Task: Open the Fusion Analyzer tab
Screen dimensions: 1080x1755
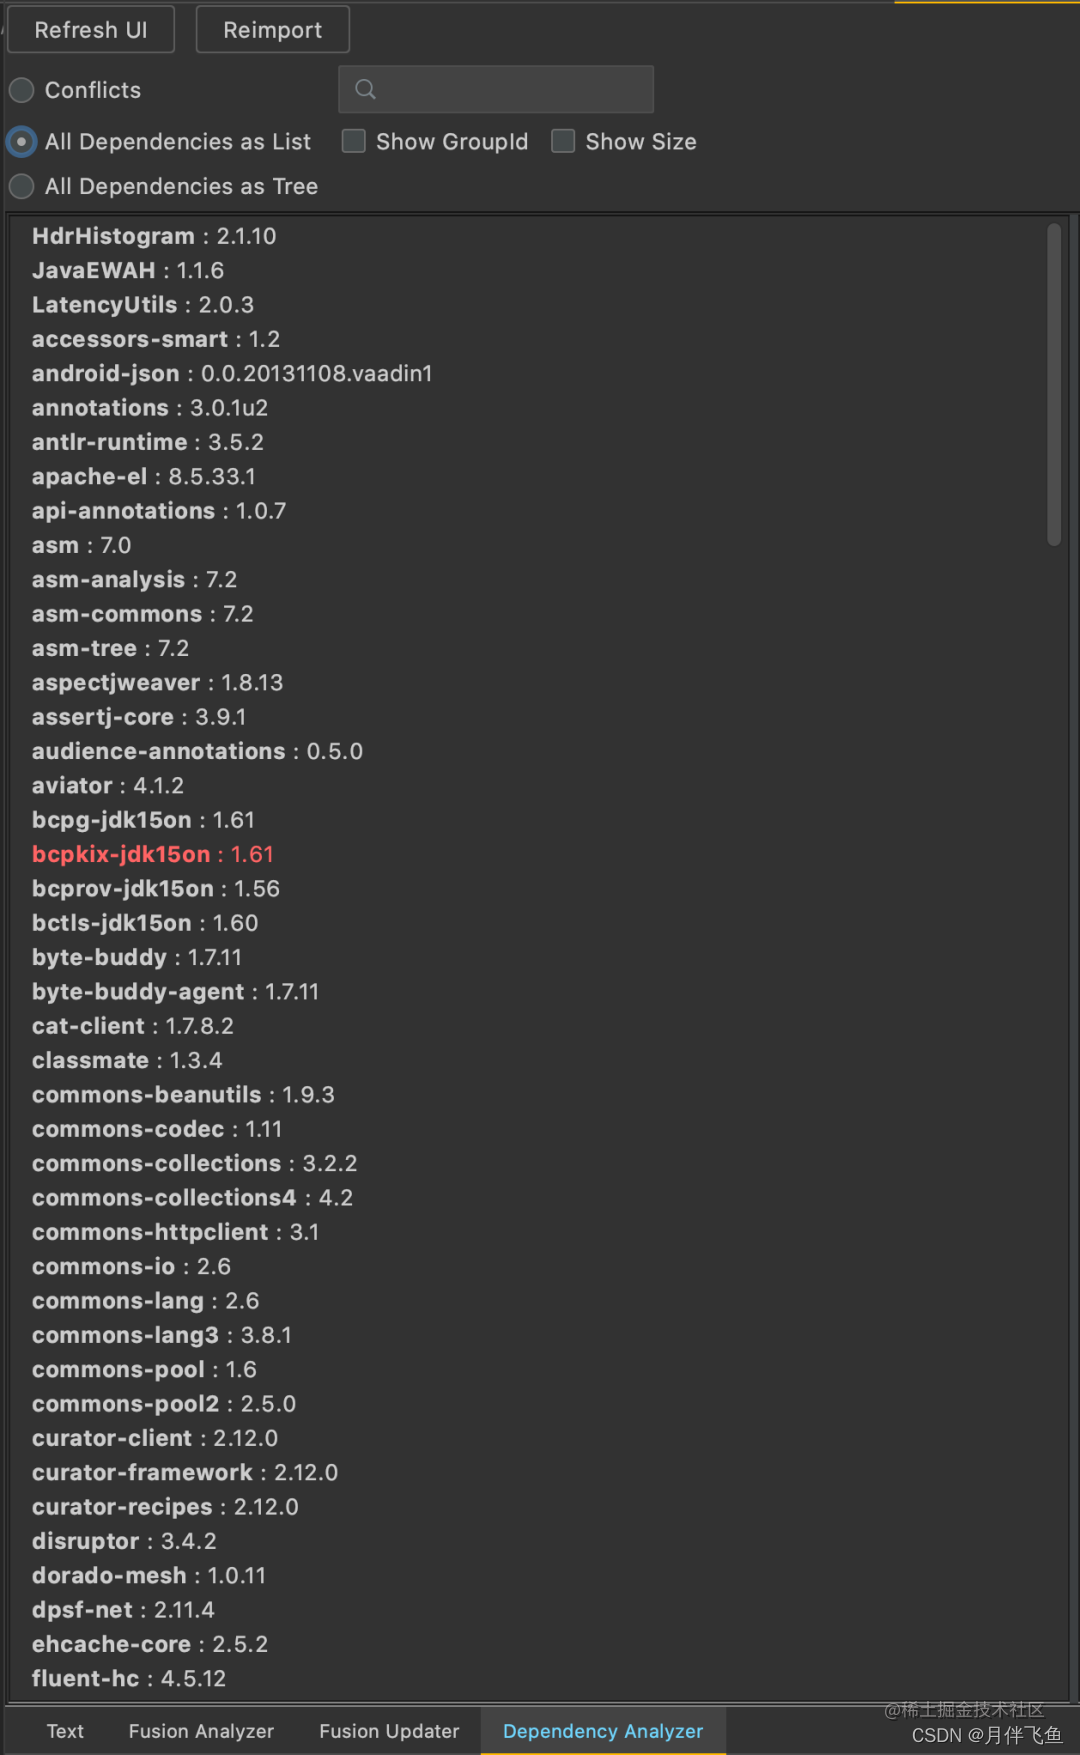Action: [201, 1731]
